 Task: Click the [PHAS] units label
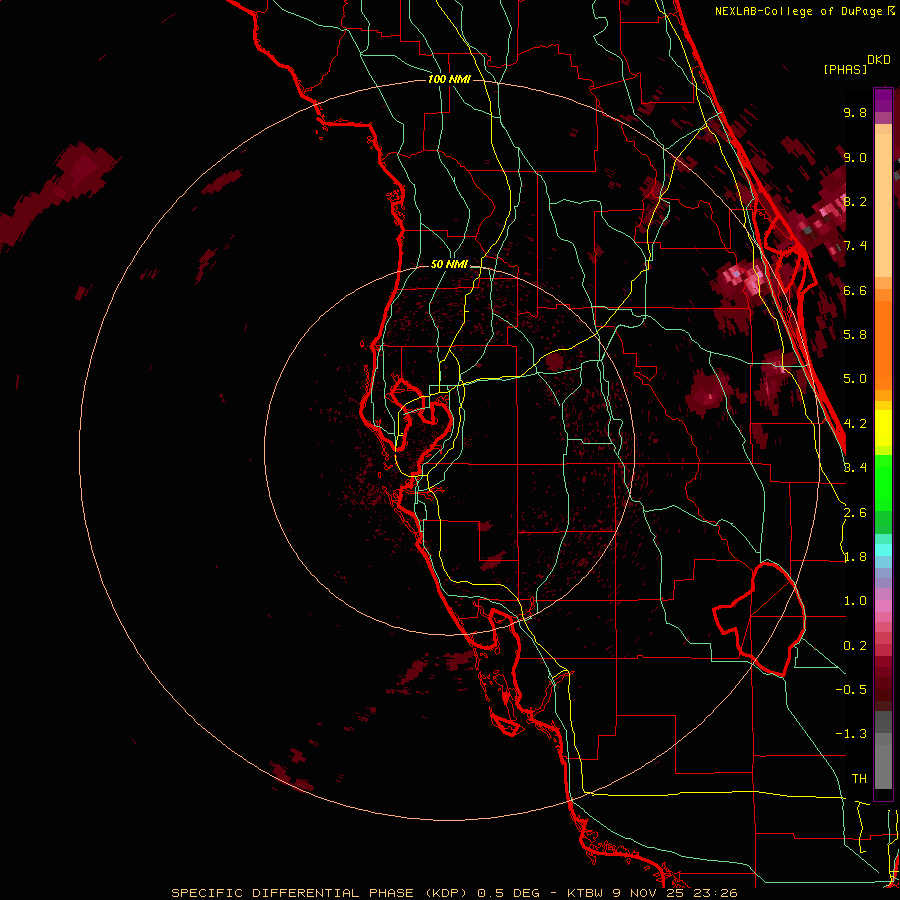tap(845, 69)
